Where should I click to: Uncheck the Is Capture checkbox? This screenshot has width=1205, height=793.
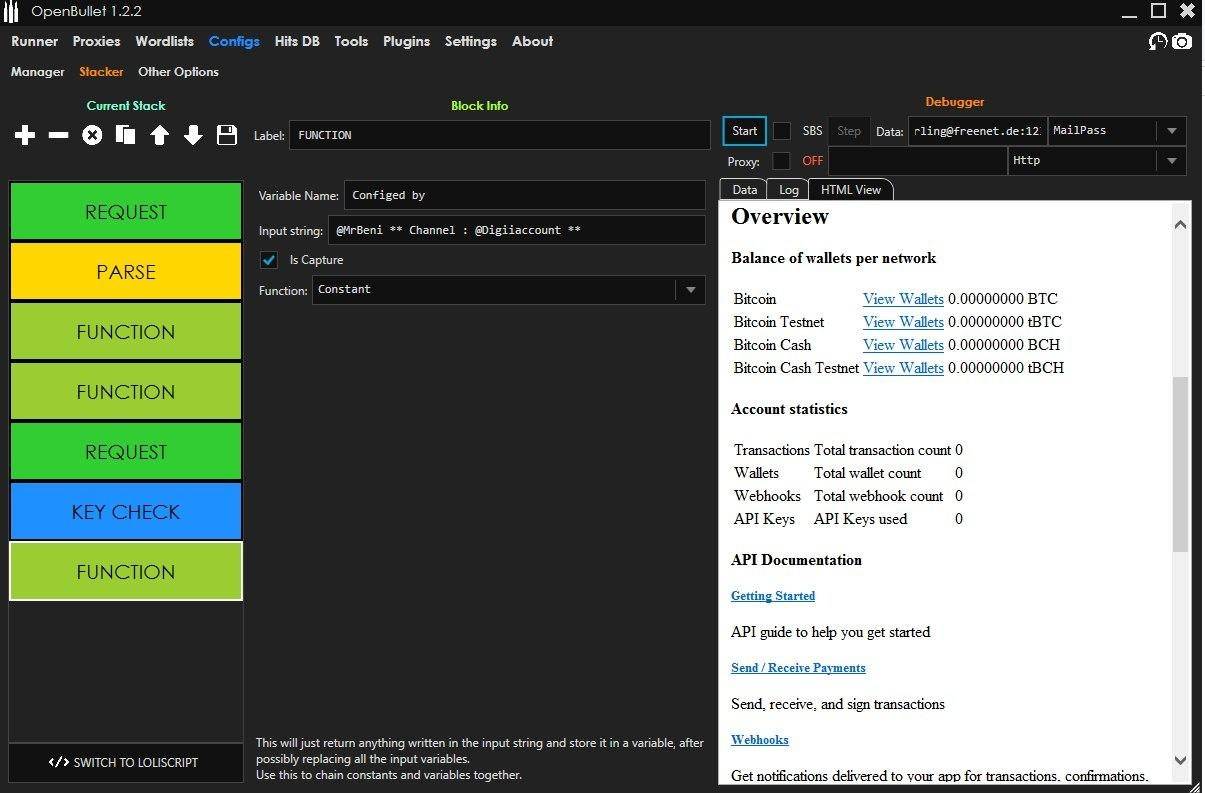[269, 260]
